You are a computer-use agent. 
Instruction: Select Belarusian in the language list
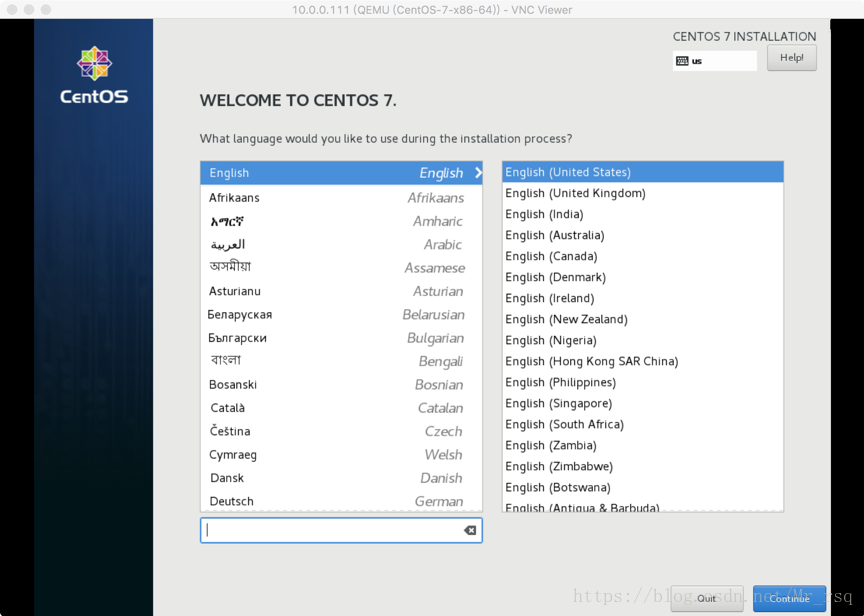[x=341, y=315]
